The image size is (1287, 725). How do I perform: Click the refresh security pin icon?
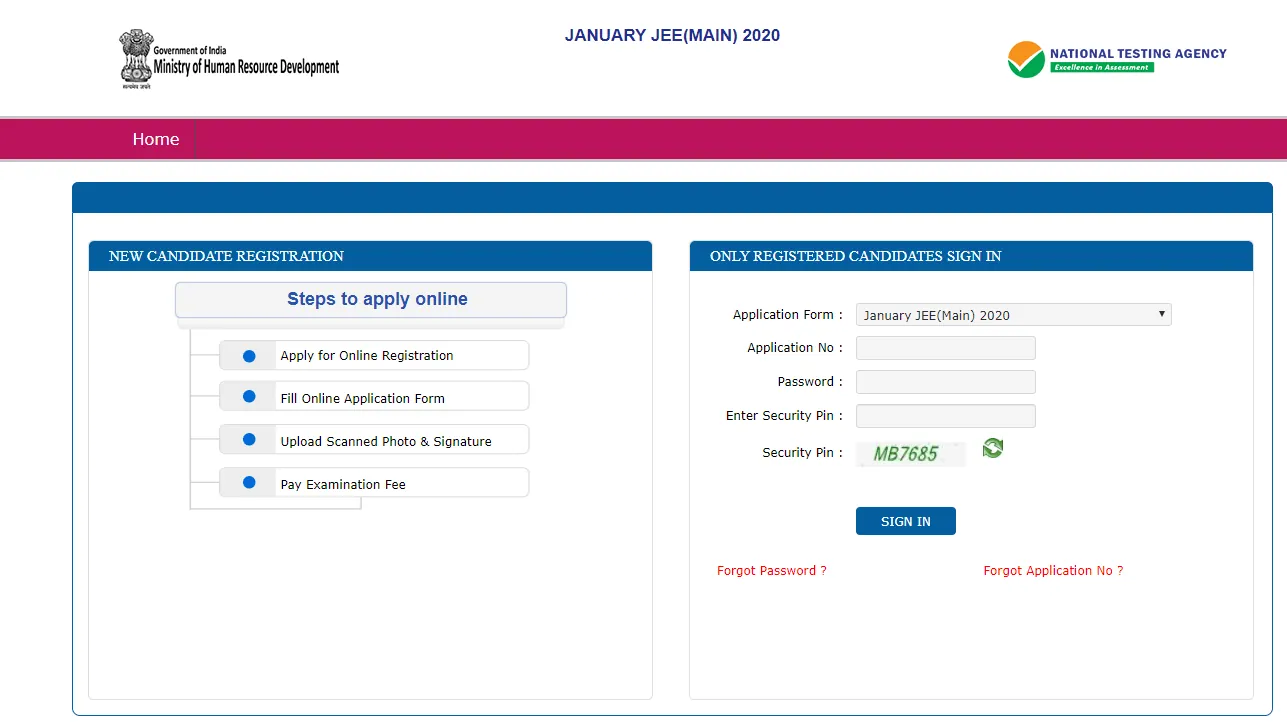point(992,449)
